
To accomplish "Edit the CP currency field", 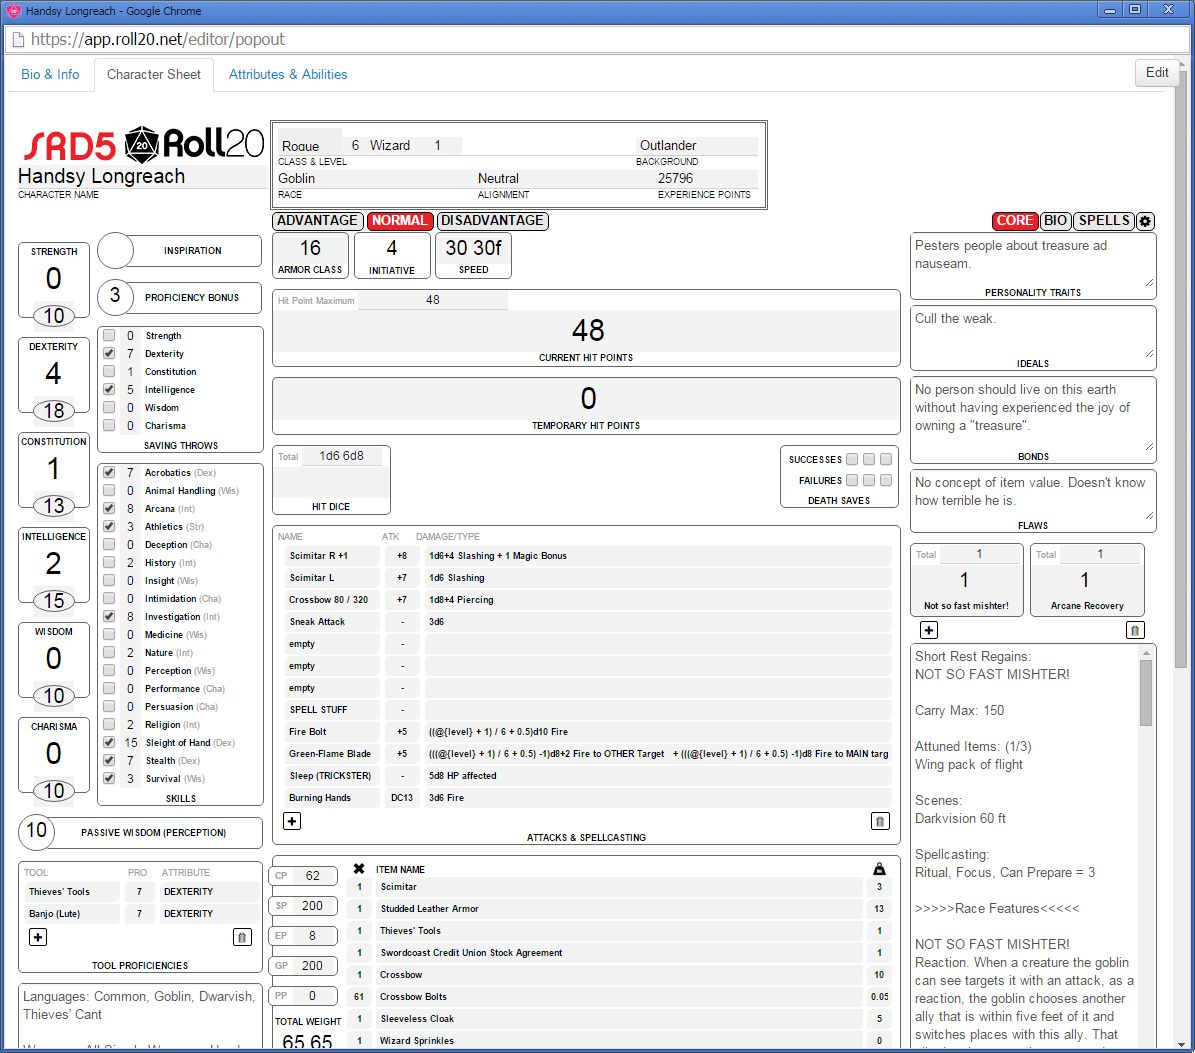I will pyautogui.click(x=313, y=875).
